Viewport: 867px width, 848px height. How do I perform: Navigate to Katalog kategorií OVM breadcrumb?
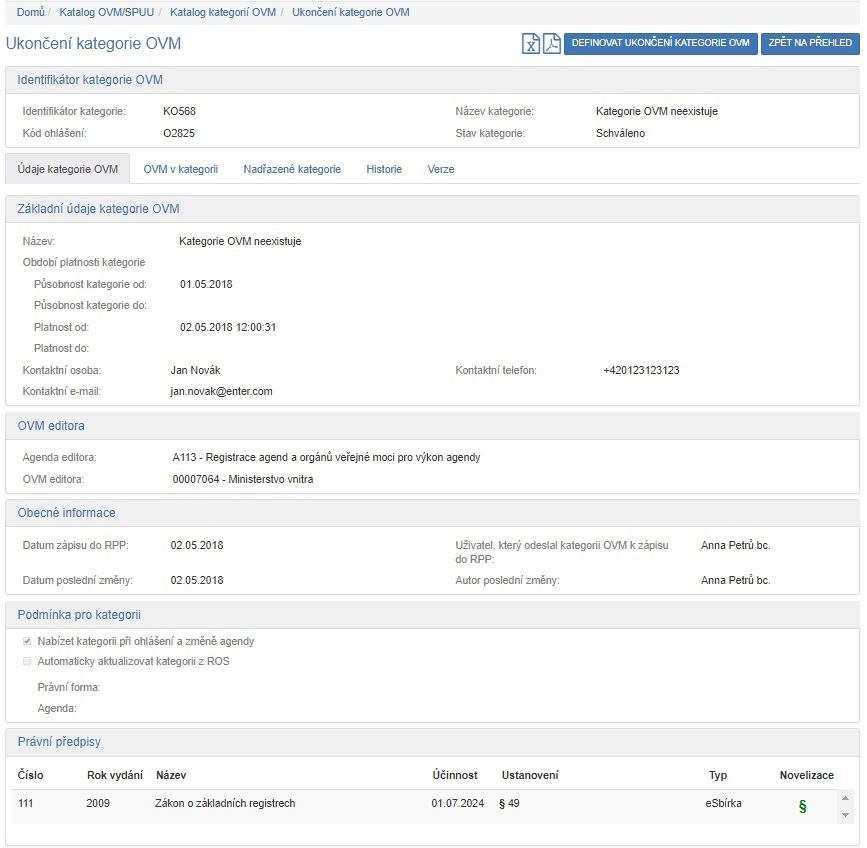click(222, 12)
